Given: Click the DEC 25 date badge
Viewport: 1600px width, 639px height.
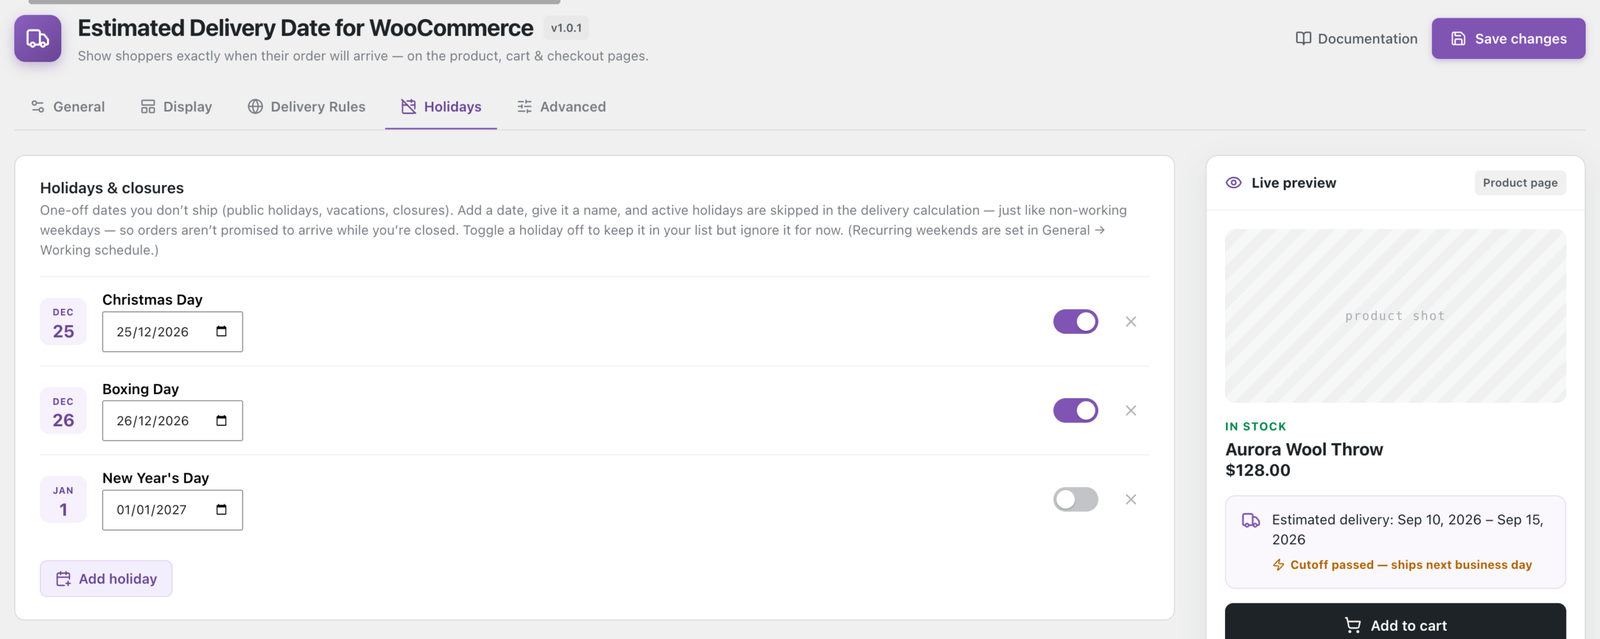Looking at the screenshot, I should coord(63,322).
